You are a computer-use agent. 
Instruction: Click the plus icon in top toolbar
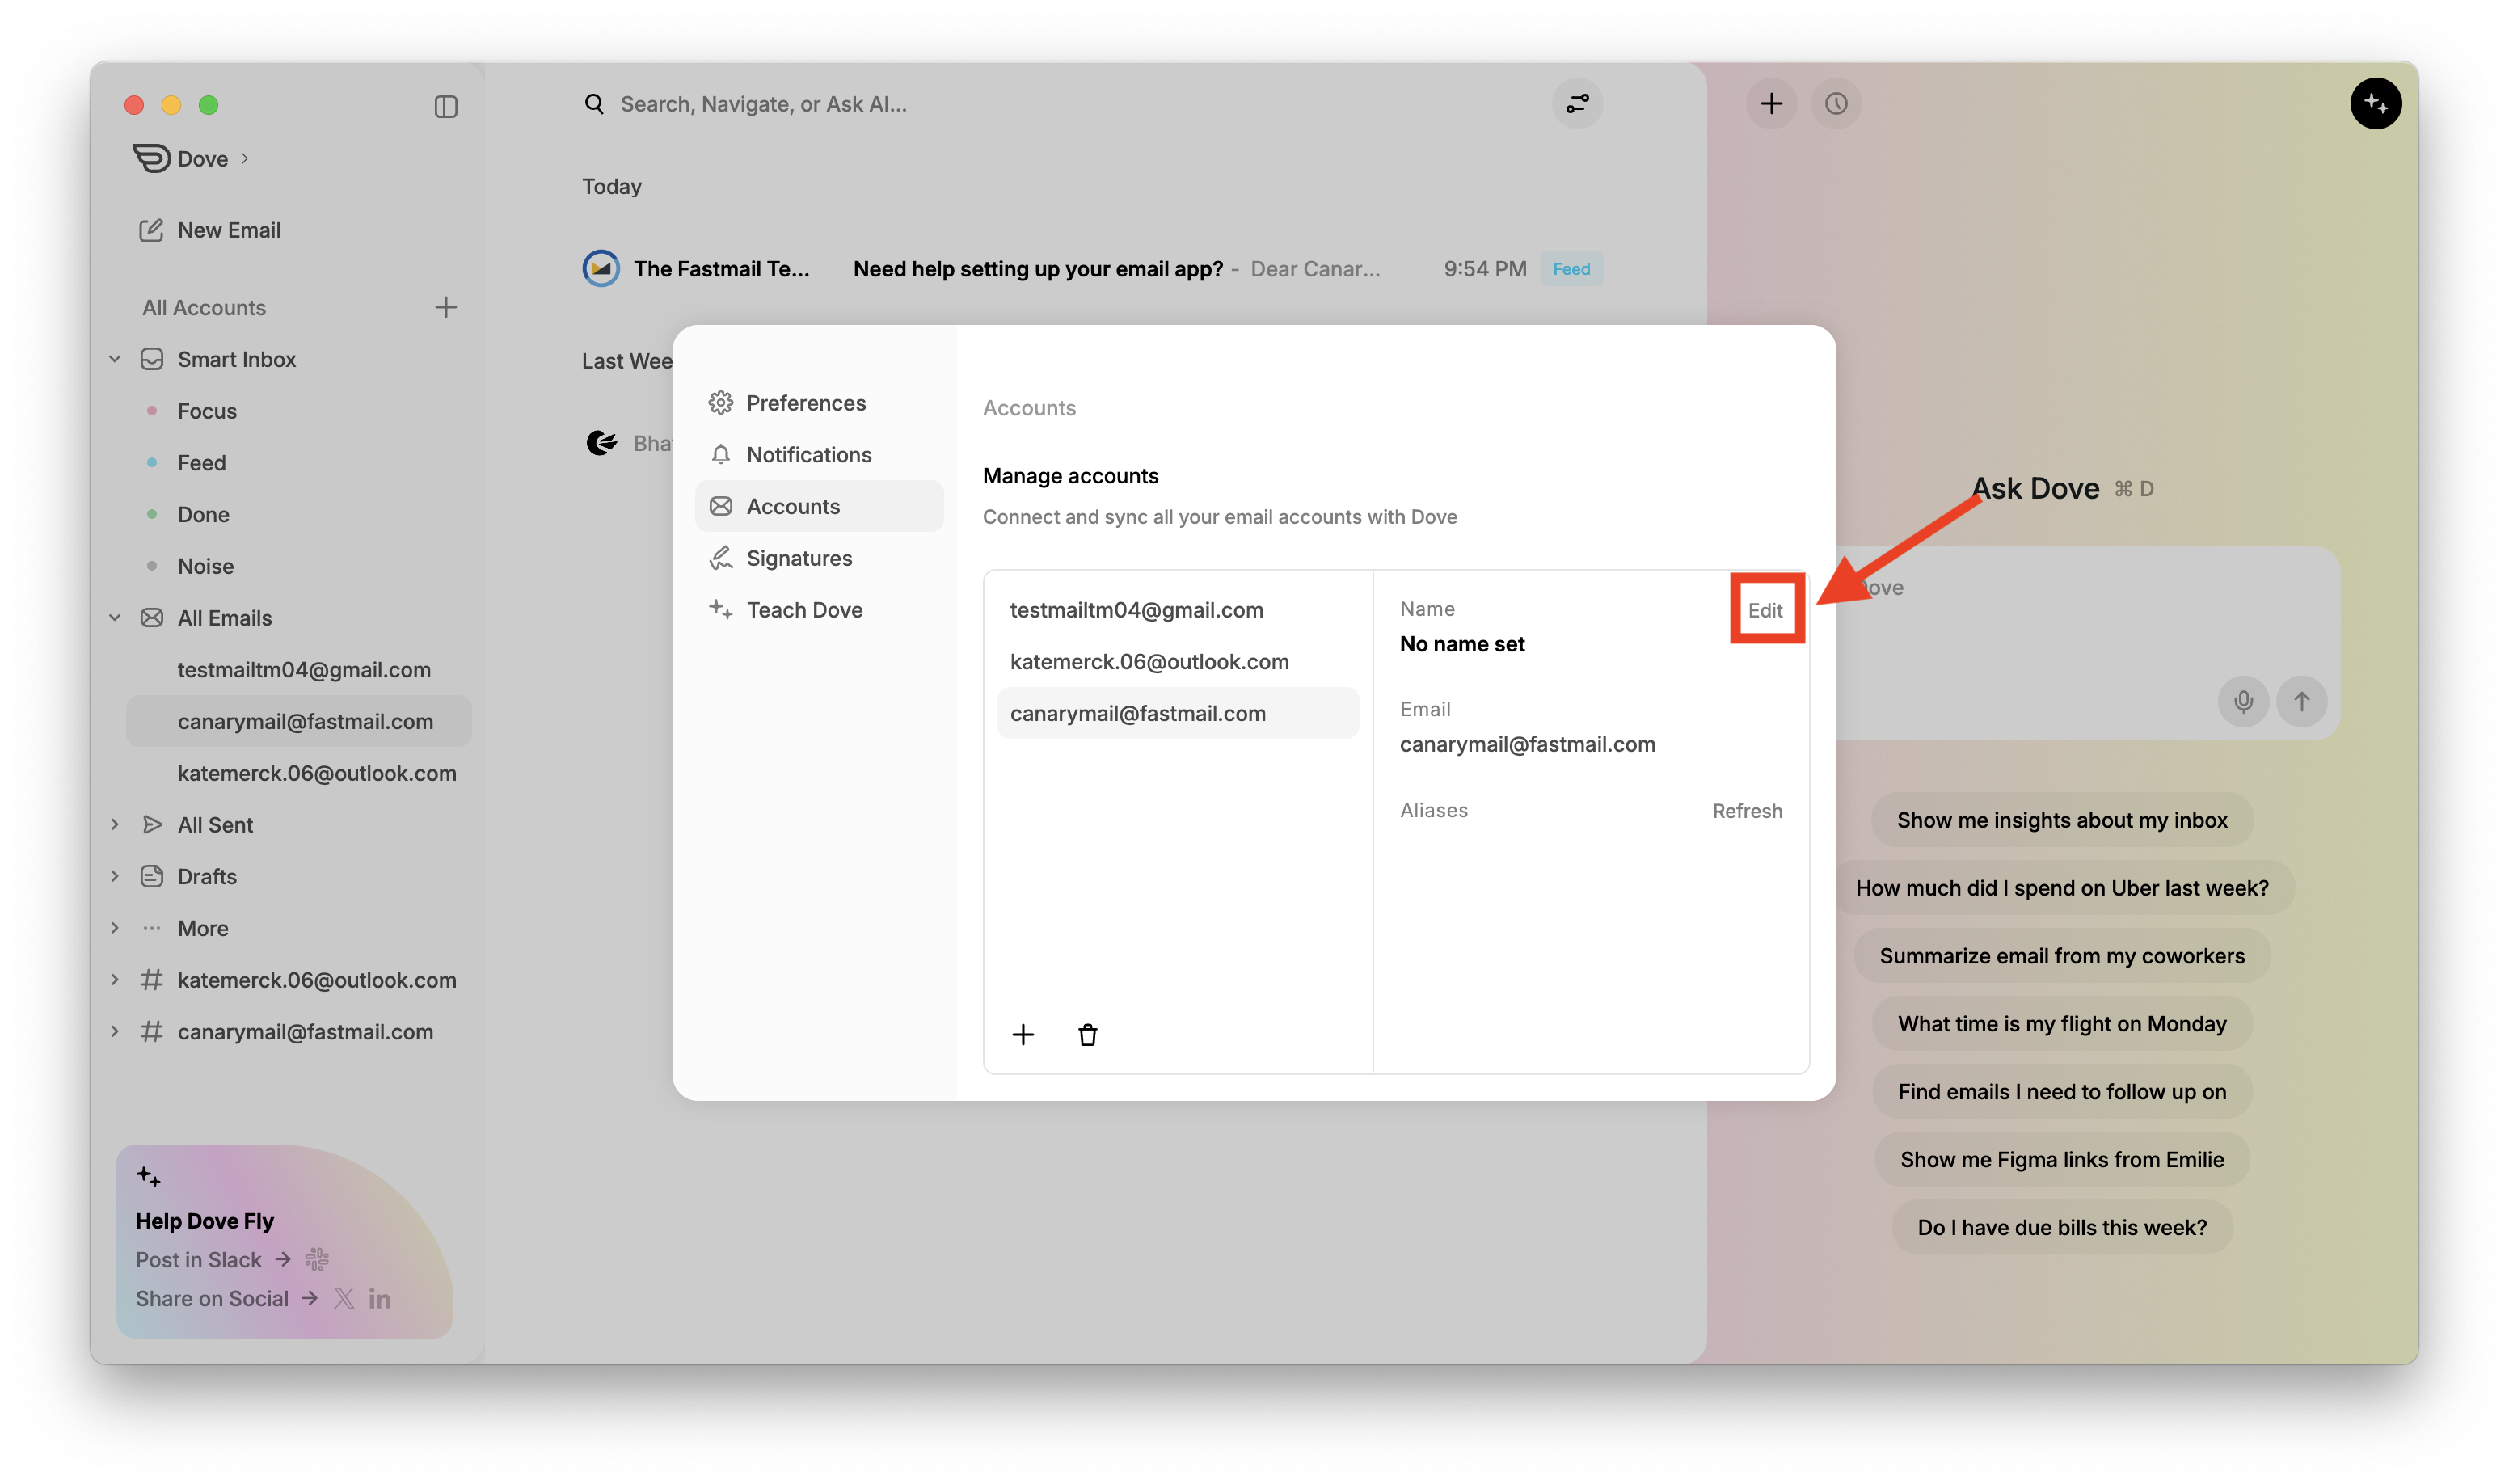pyautogui.click(x=1771, y=104)
